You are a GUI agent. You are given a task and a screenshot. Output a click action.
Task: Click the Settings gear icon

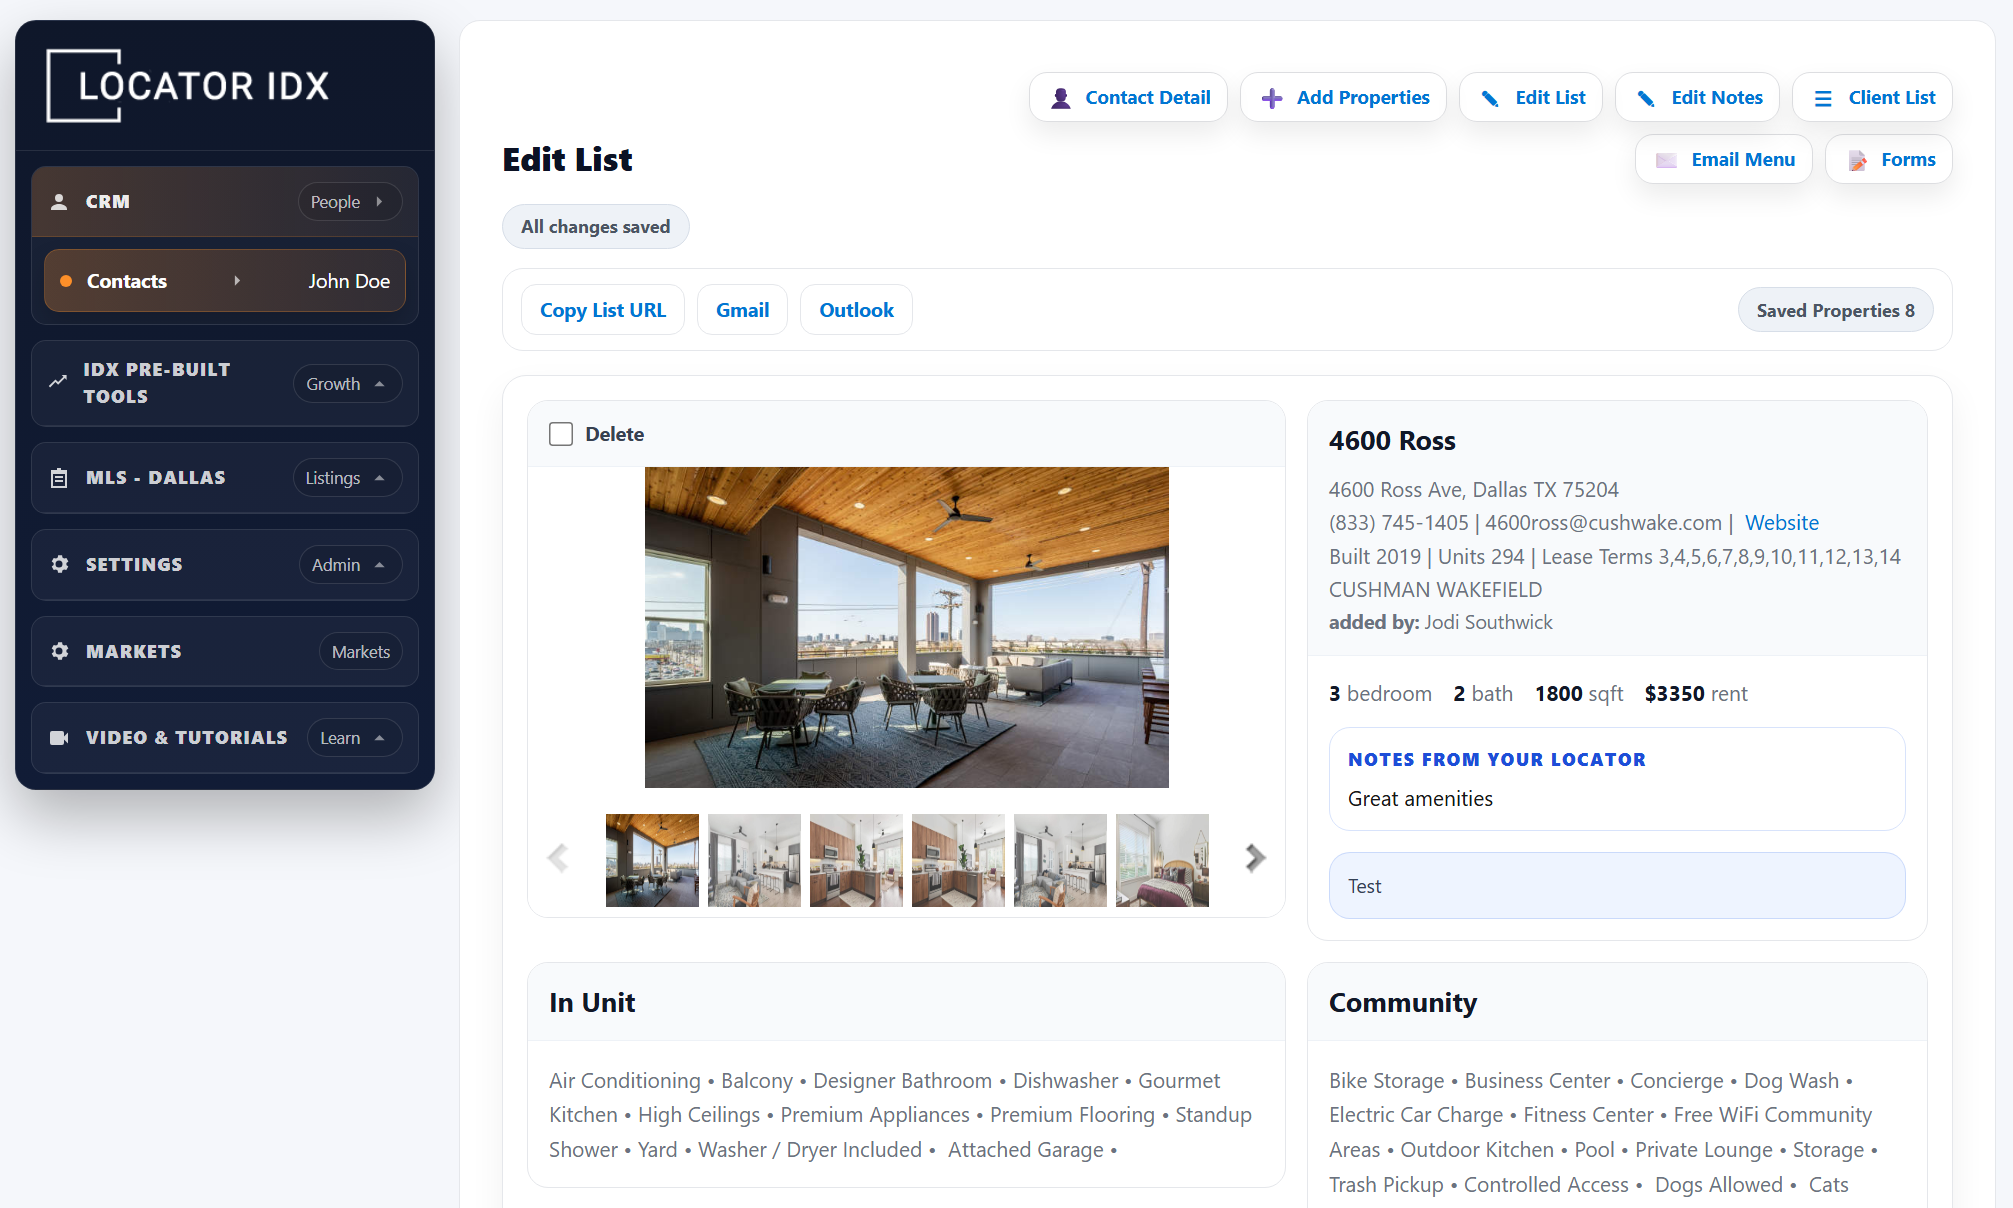(60, 564)
